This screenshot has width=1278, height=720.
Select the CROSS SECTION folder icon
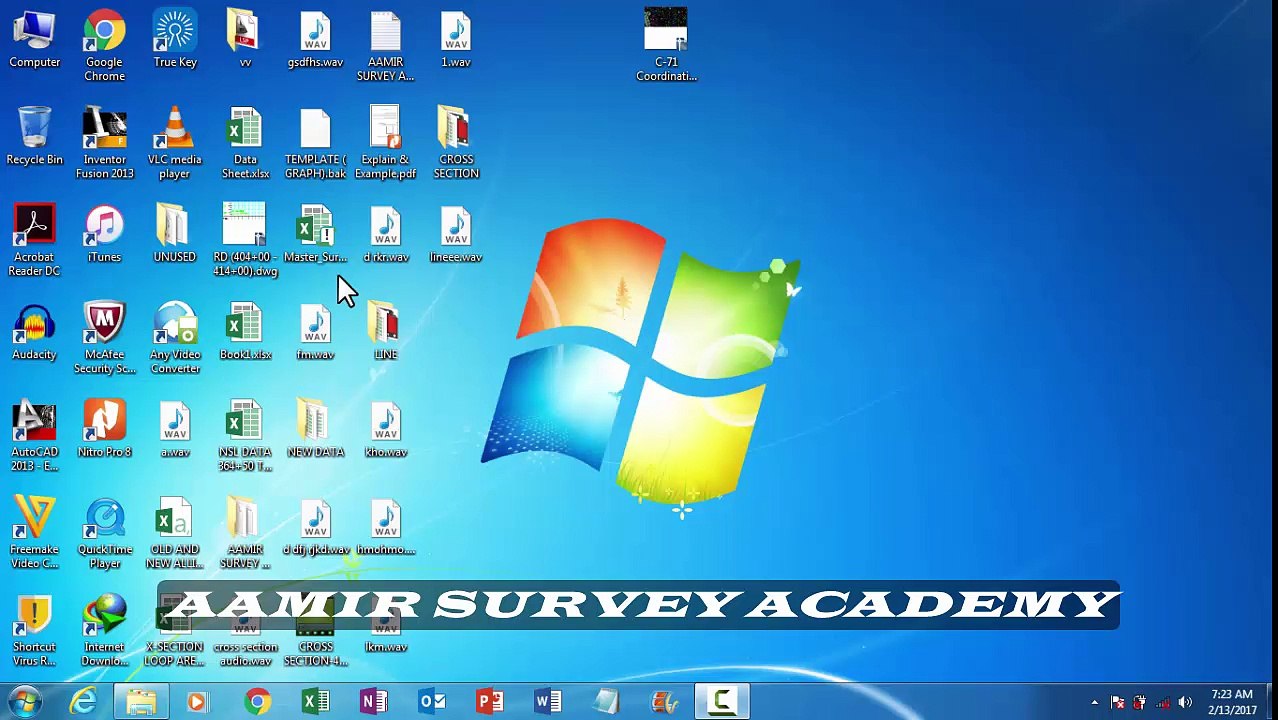455,143
